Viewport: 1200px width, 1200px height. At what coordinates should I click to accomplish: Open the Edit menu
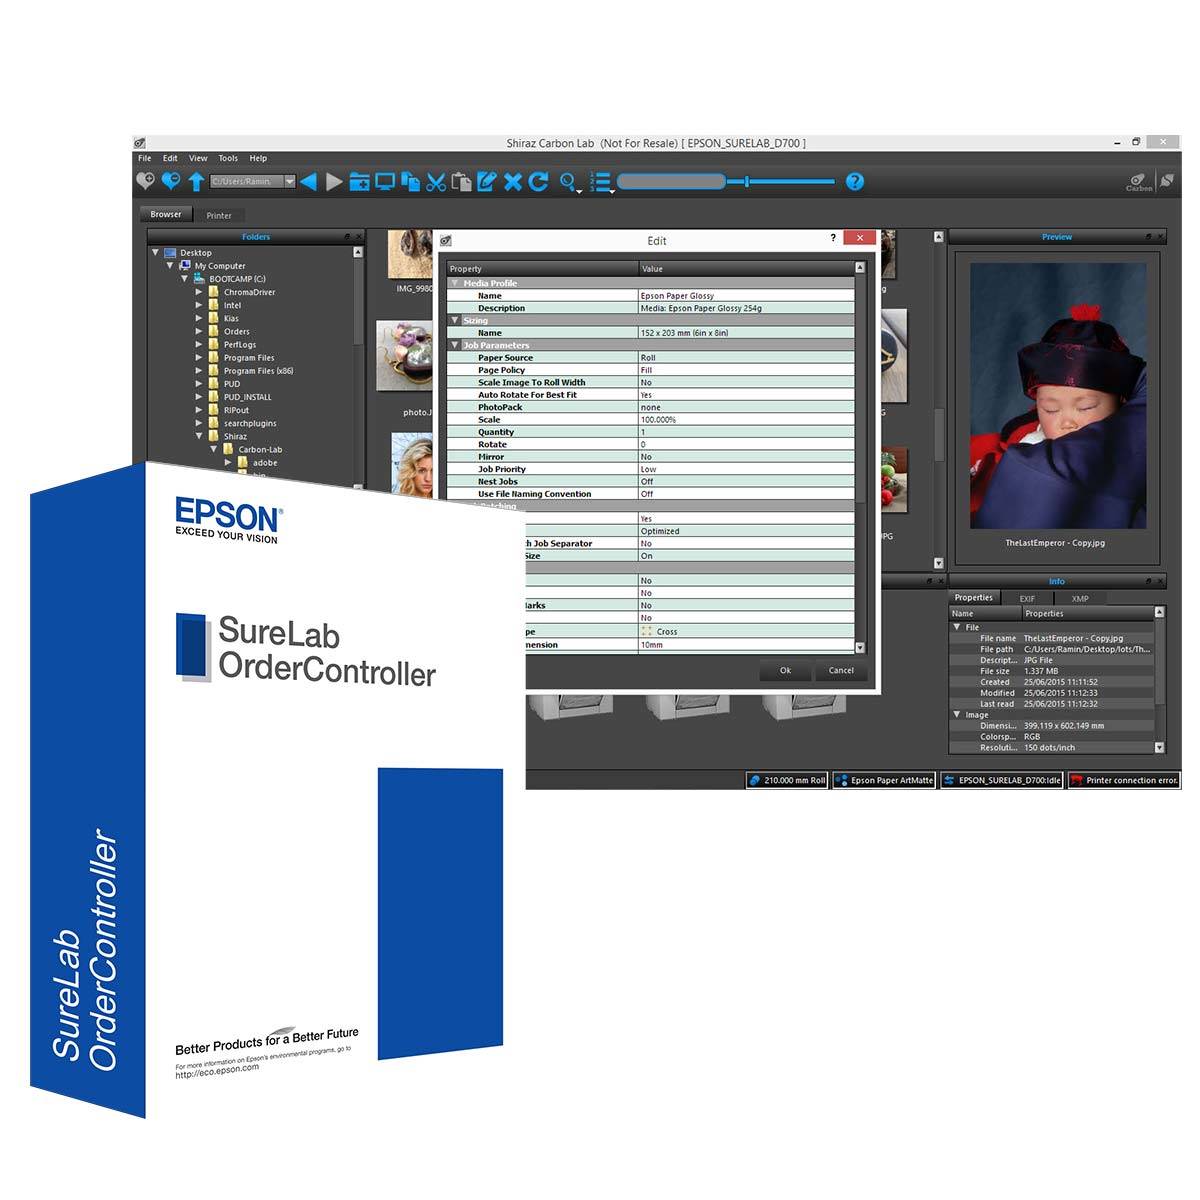click(x=170, y=158)
